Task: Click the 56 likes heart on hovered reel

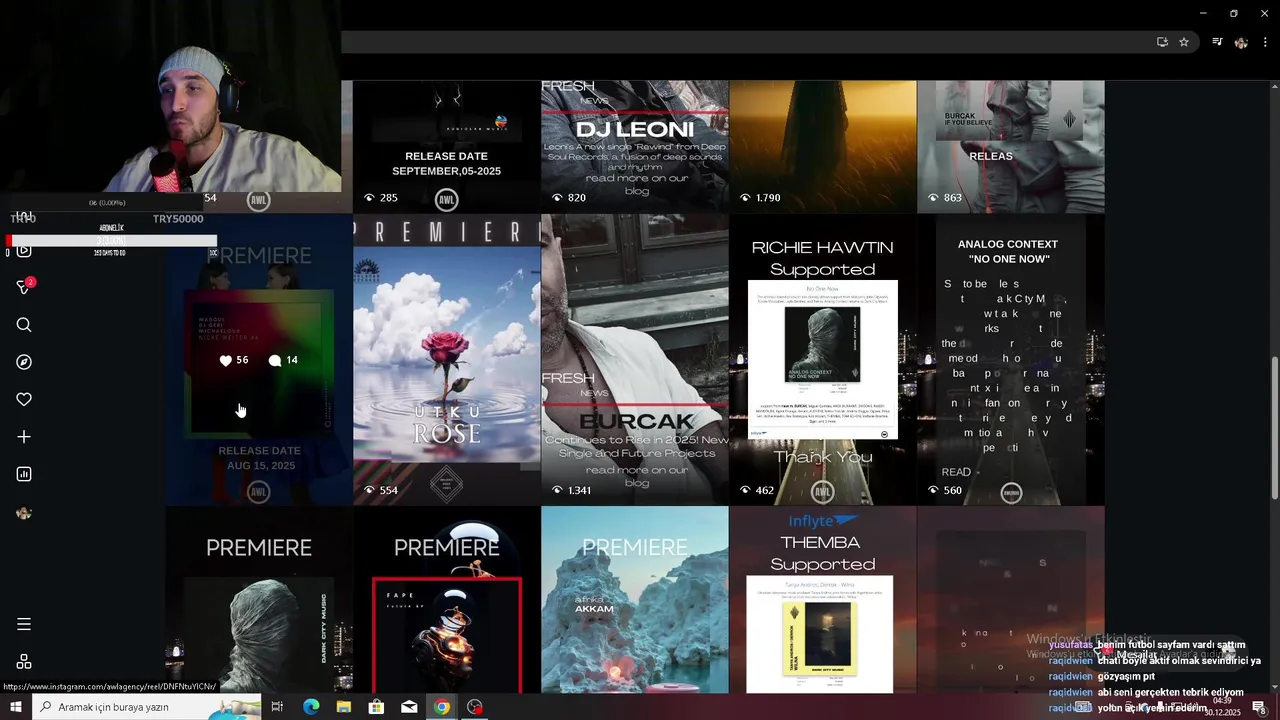Action: [x=225, y=360]
